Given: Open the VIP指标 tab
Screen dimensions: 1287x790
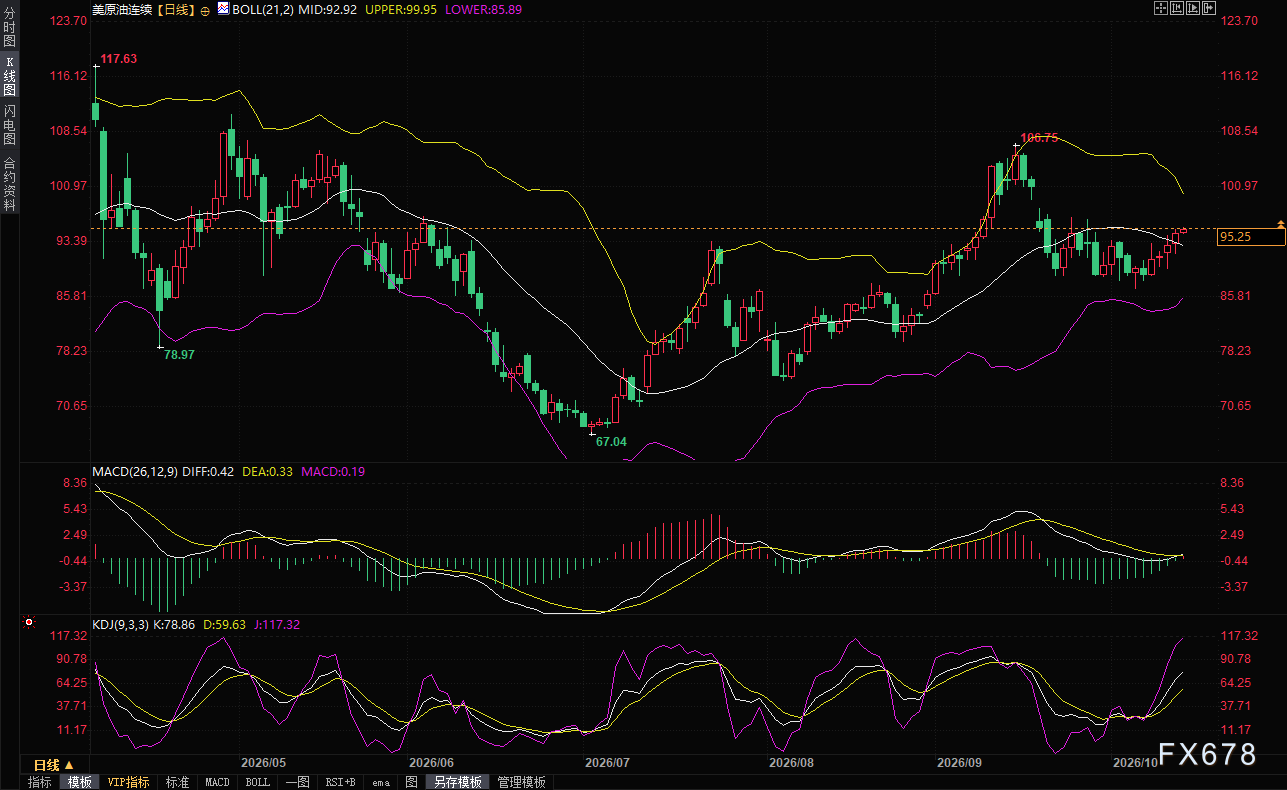Looking at the screenshot, I should (x=129, y=782).
